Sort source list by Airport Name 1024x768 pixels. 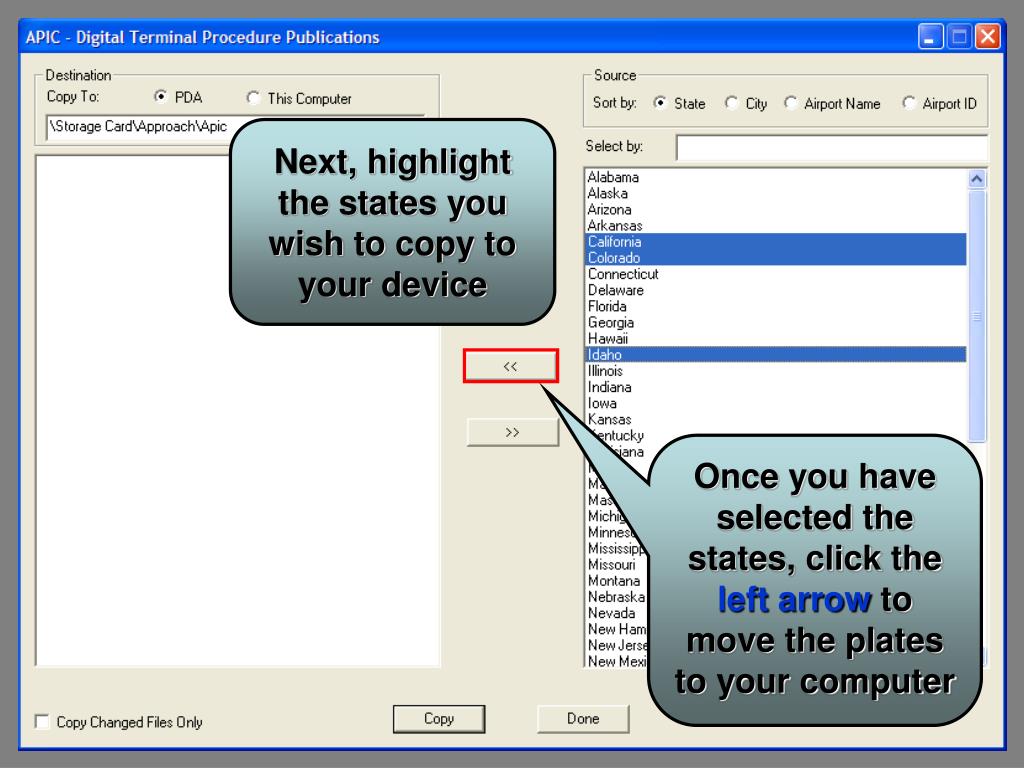point(790,103)
